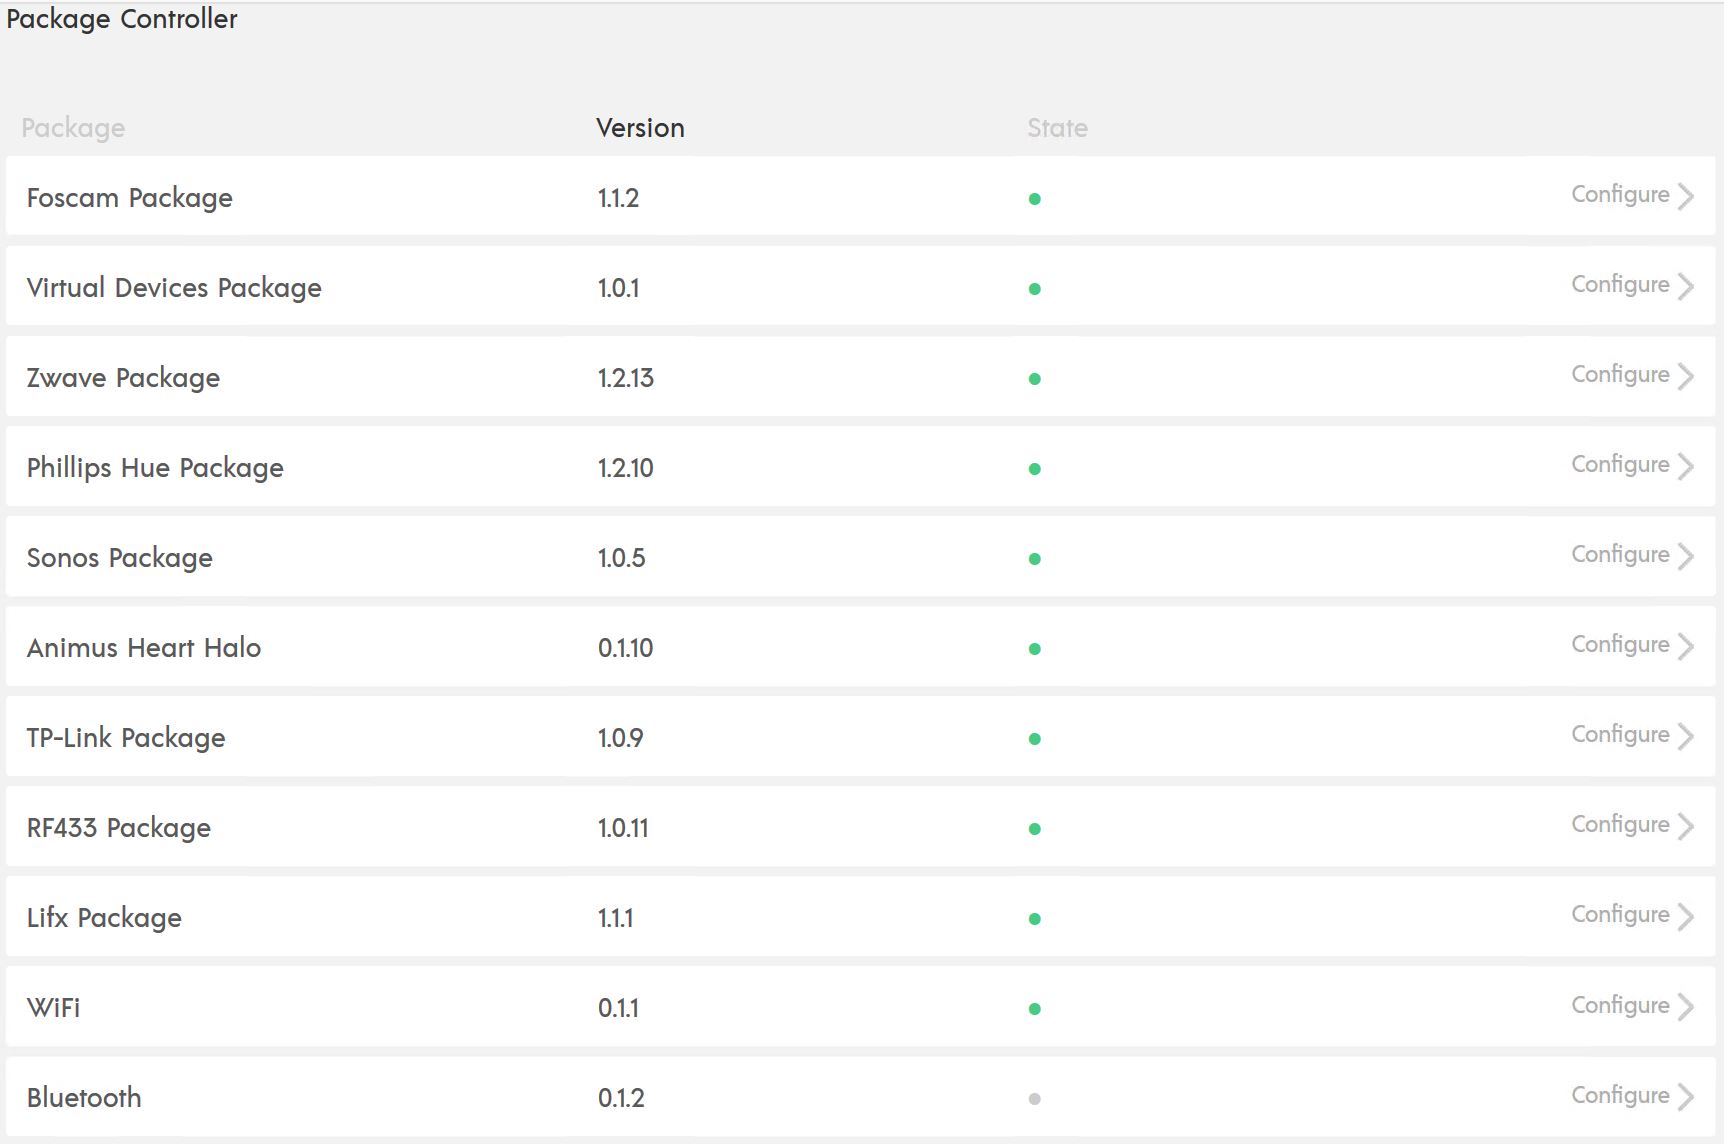1724x1144 pixels.
Task: Configure the RF433 Package
Action: coord(1620,825)
